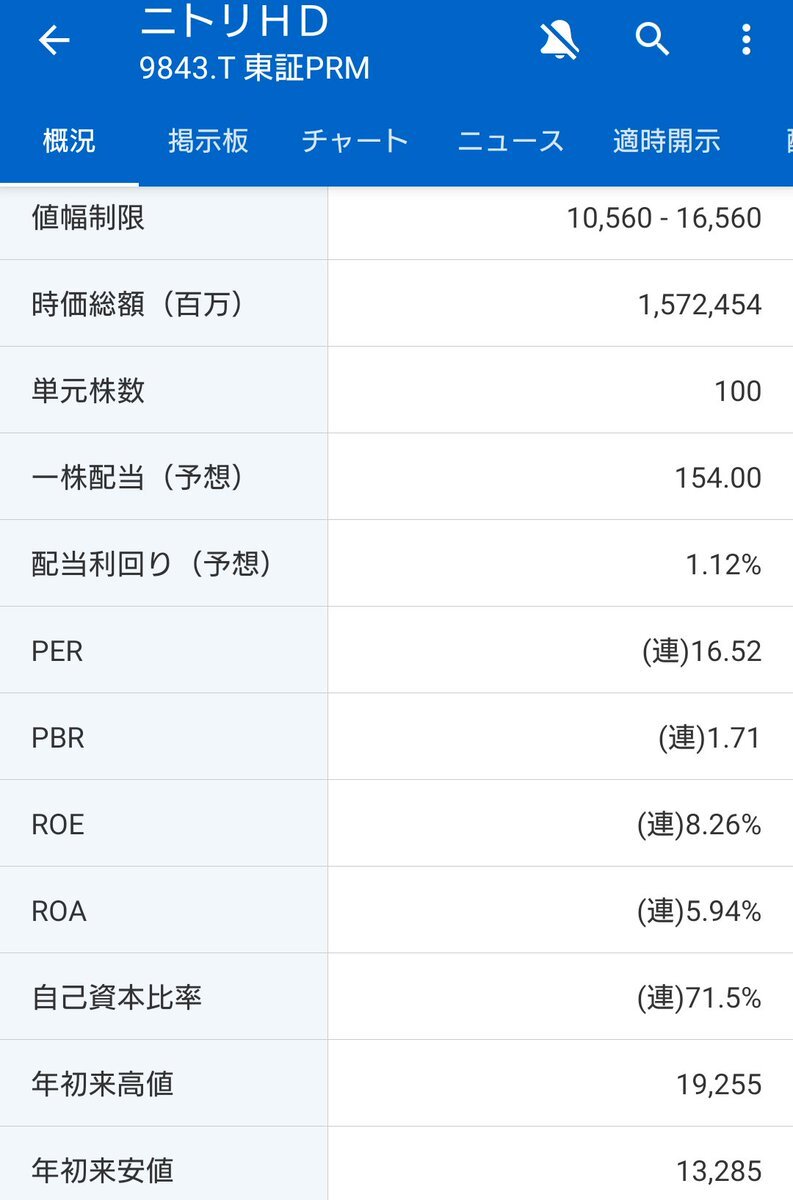Open the チャート tab
The image size is (793, 1200).
(355, 141)
